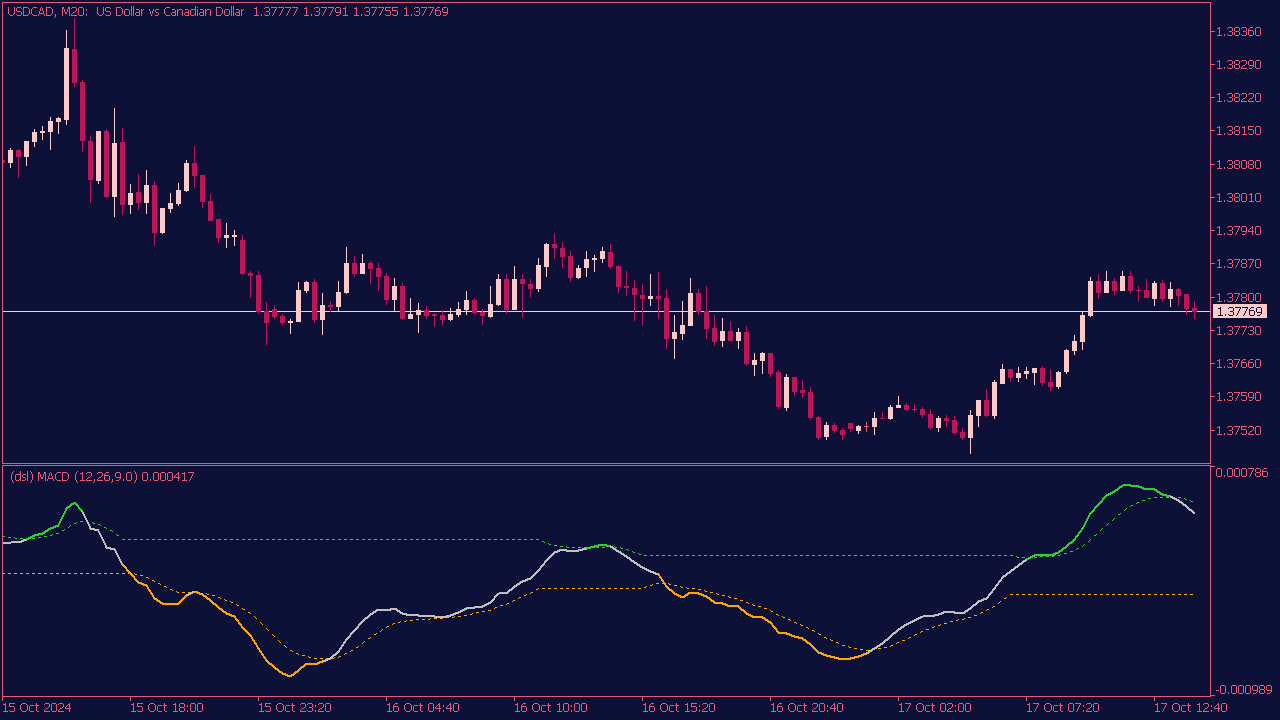Click the white horizontal current price line
Image resolution: width=1280 pixels, height=720 pixels.
[x=606, y=312]
